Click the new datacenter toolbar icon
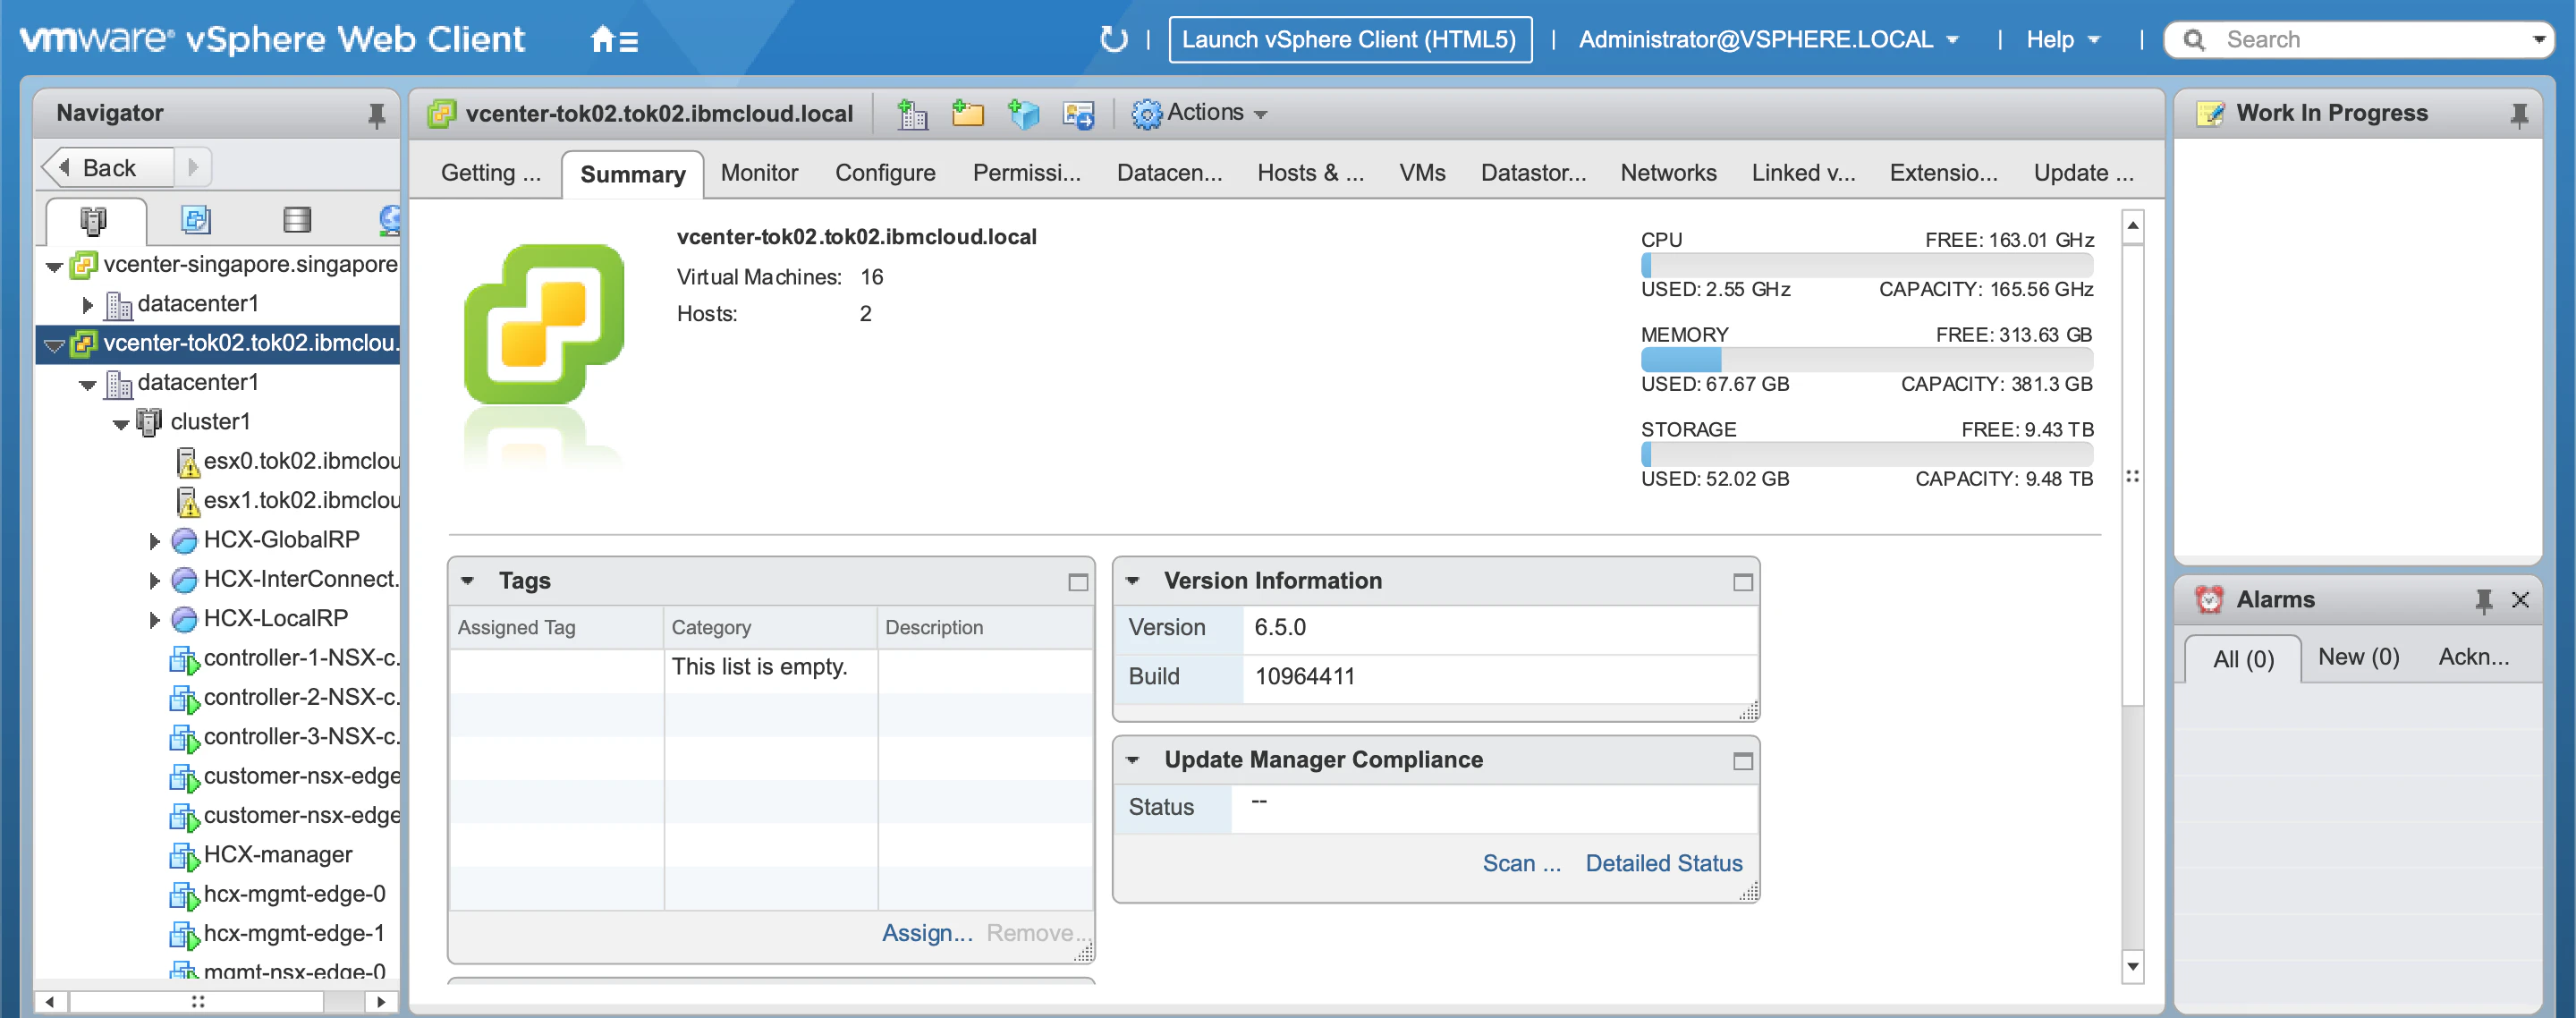 click(912, 114)
